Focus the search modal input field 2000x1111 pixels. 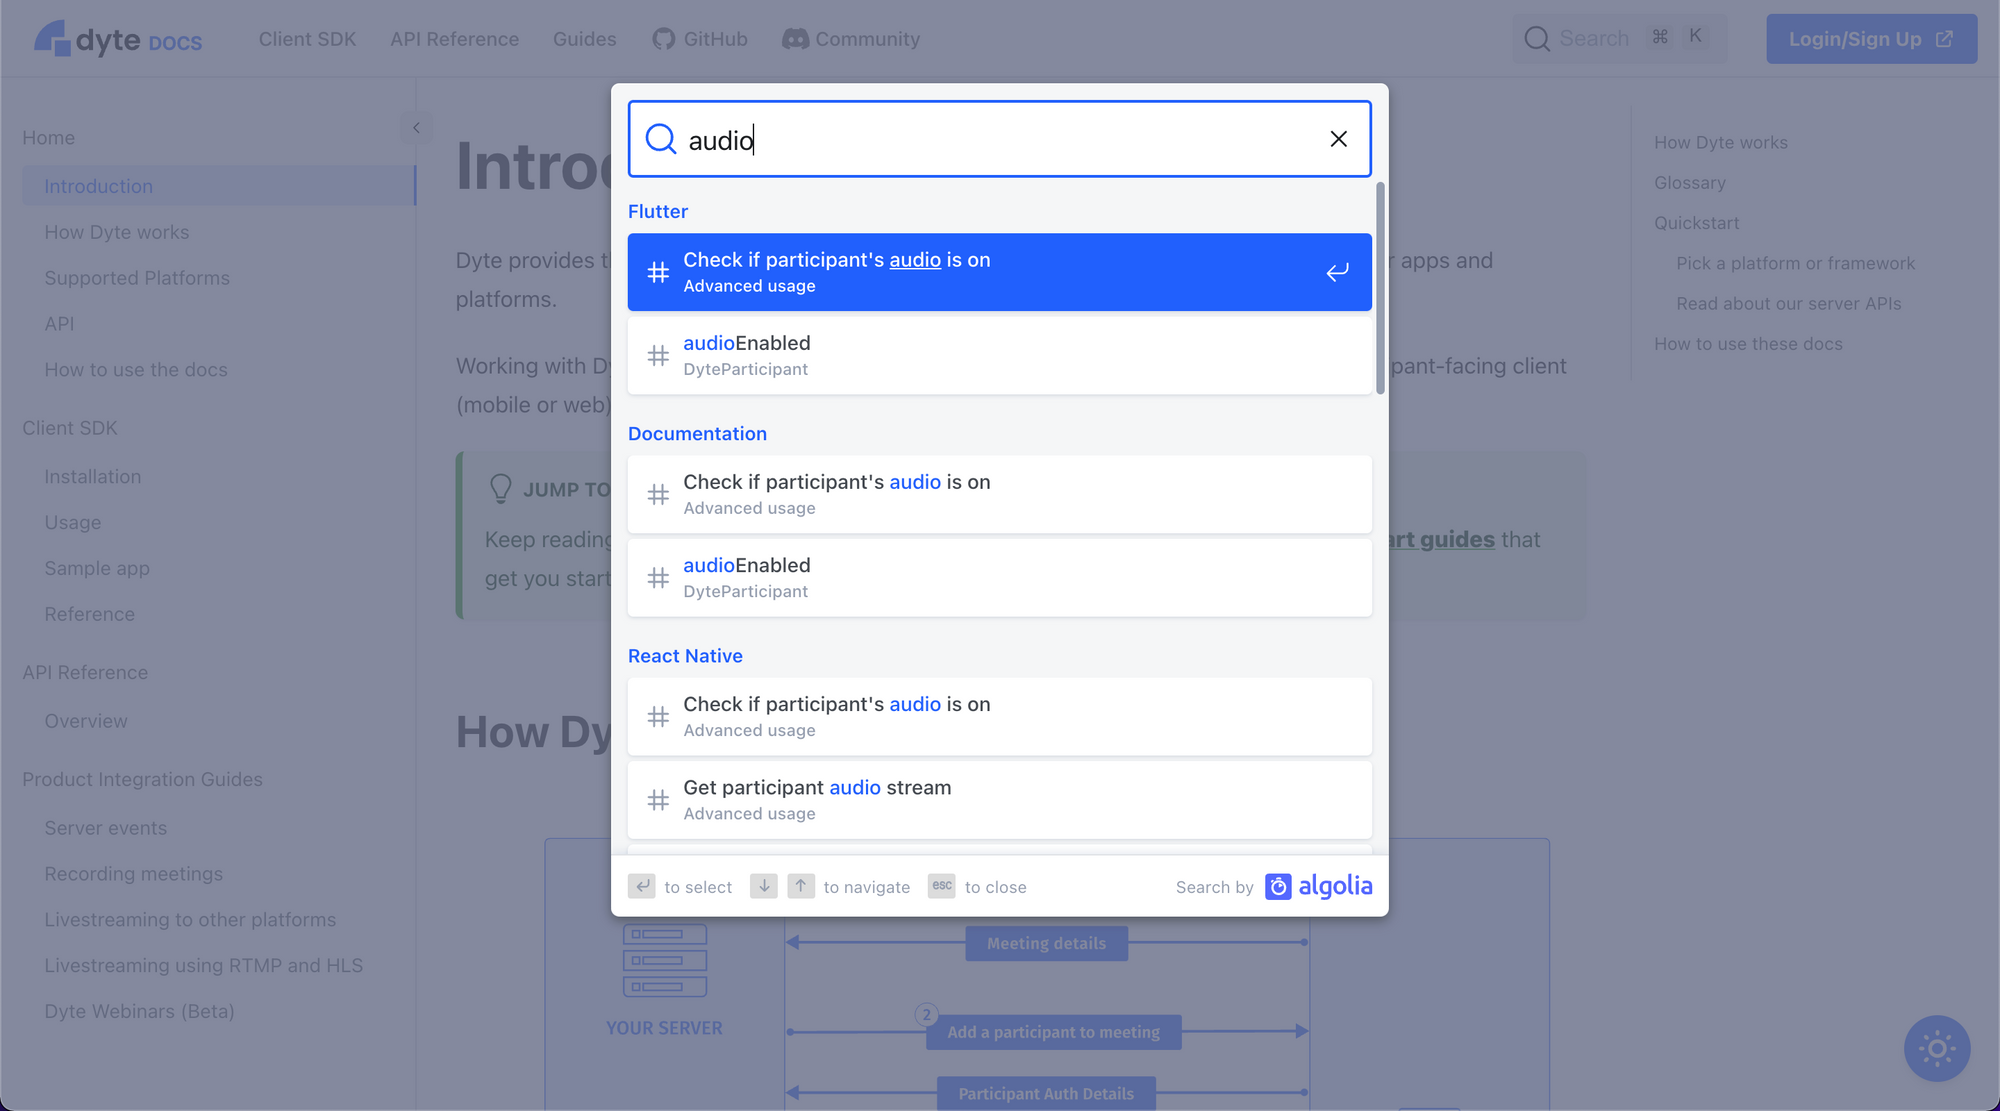pyautogui.click(x=999, y=139)
